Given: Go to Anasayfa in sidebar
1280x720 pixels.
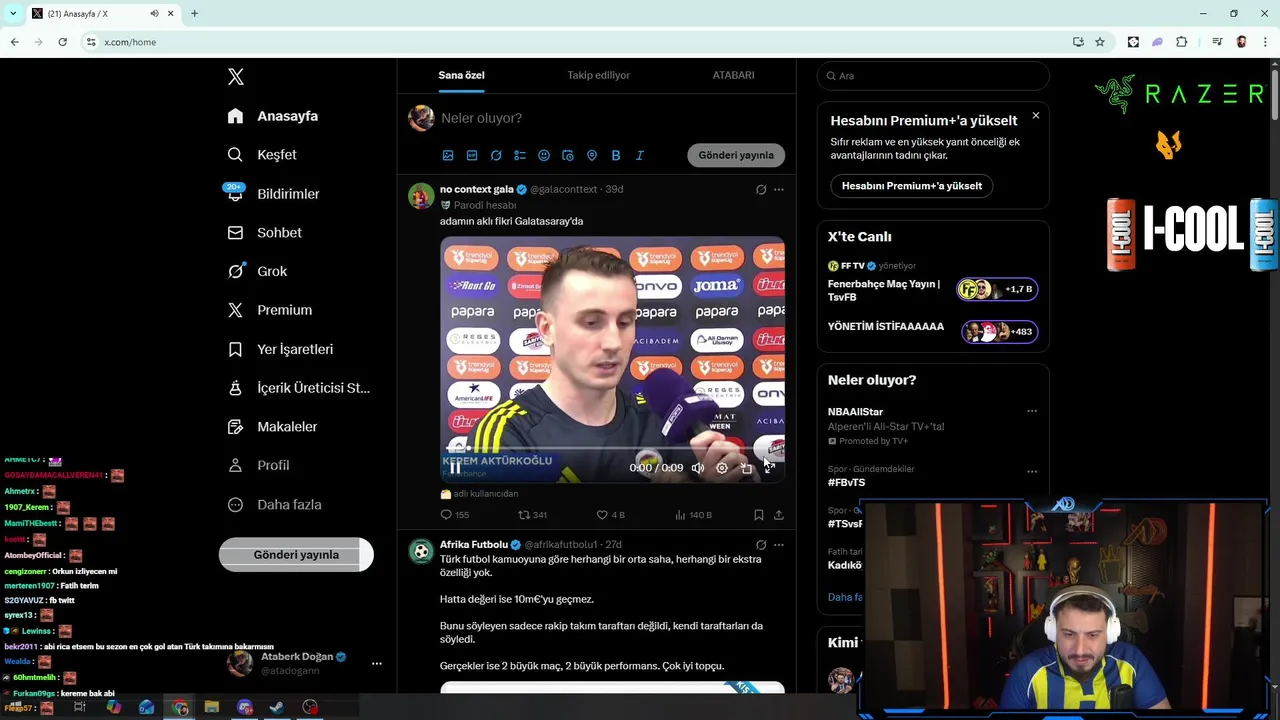Looking at the screenshot, I should click(273, 116).
